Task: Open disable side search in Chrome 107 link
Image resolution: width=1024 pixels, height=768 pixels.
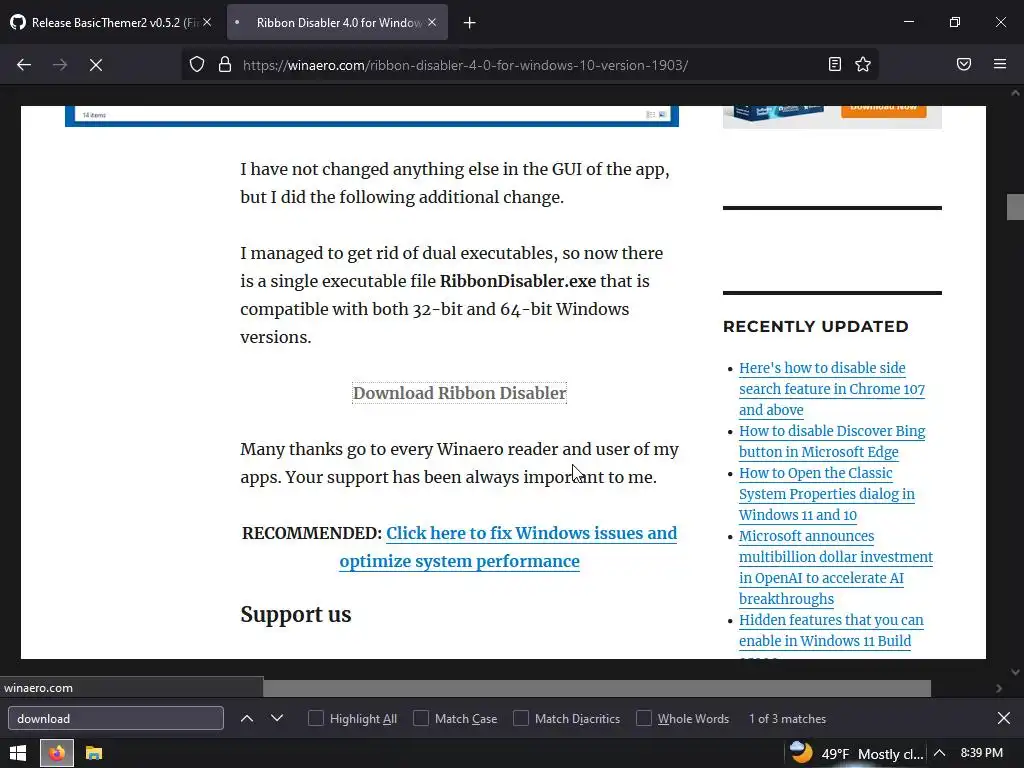Action: [831, 389]
